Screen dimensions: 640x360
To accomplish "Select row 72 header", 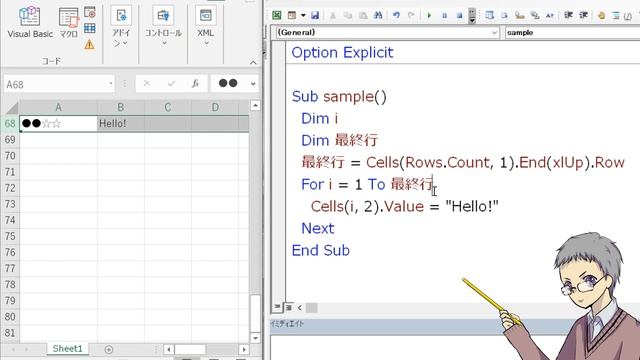I will point(10,188).
